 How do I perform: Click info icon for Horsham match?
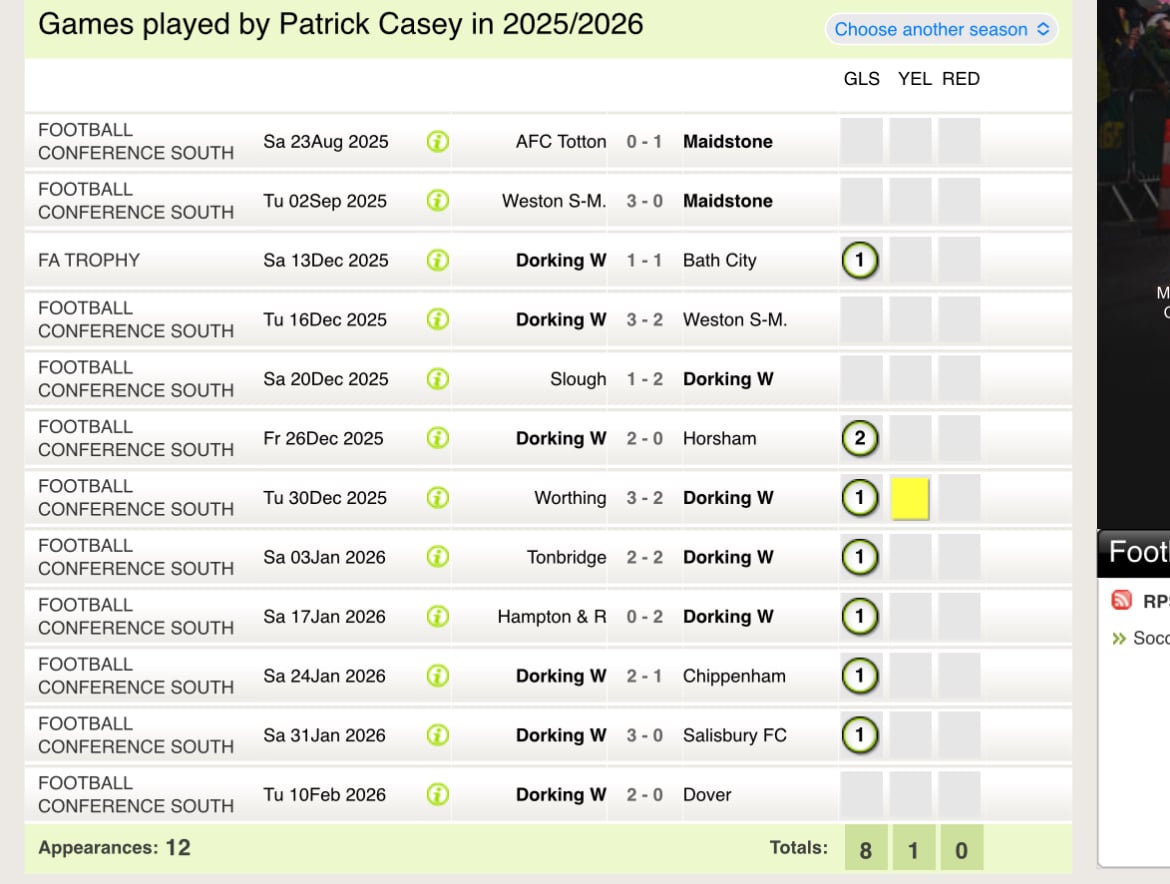point(438,438)
